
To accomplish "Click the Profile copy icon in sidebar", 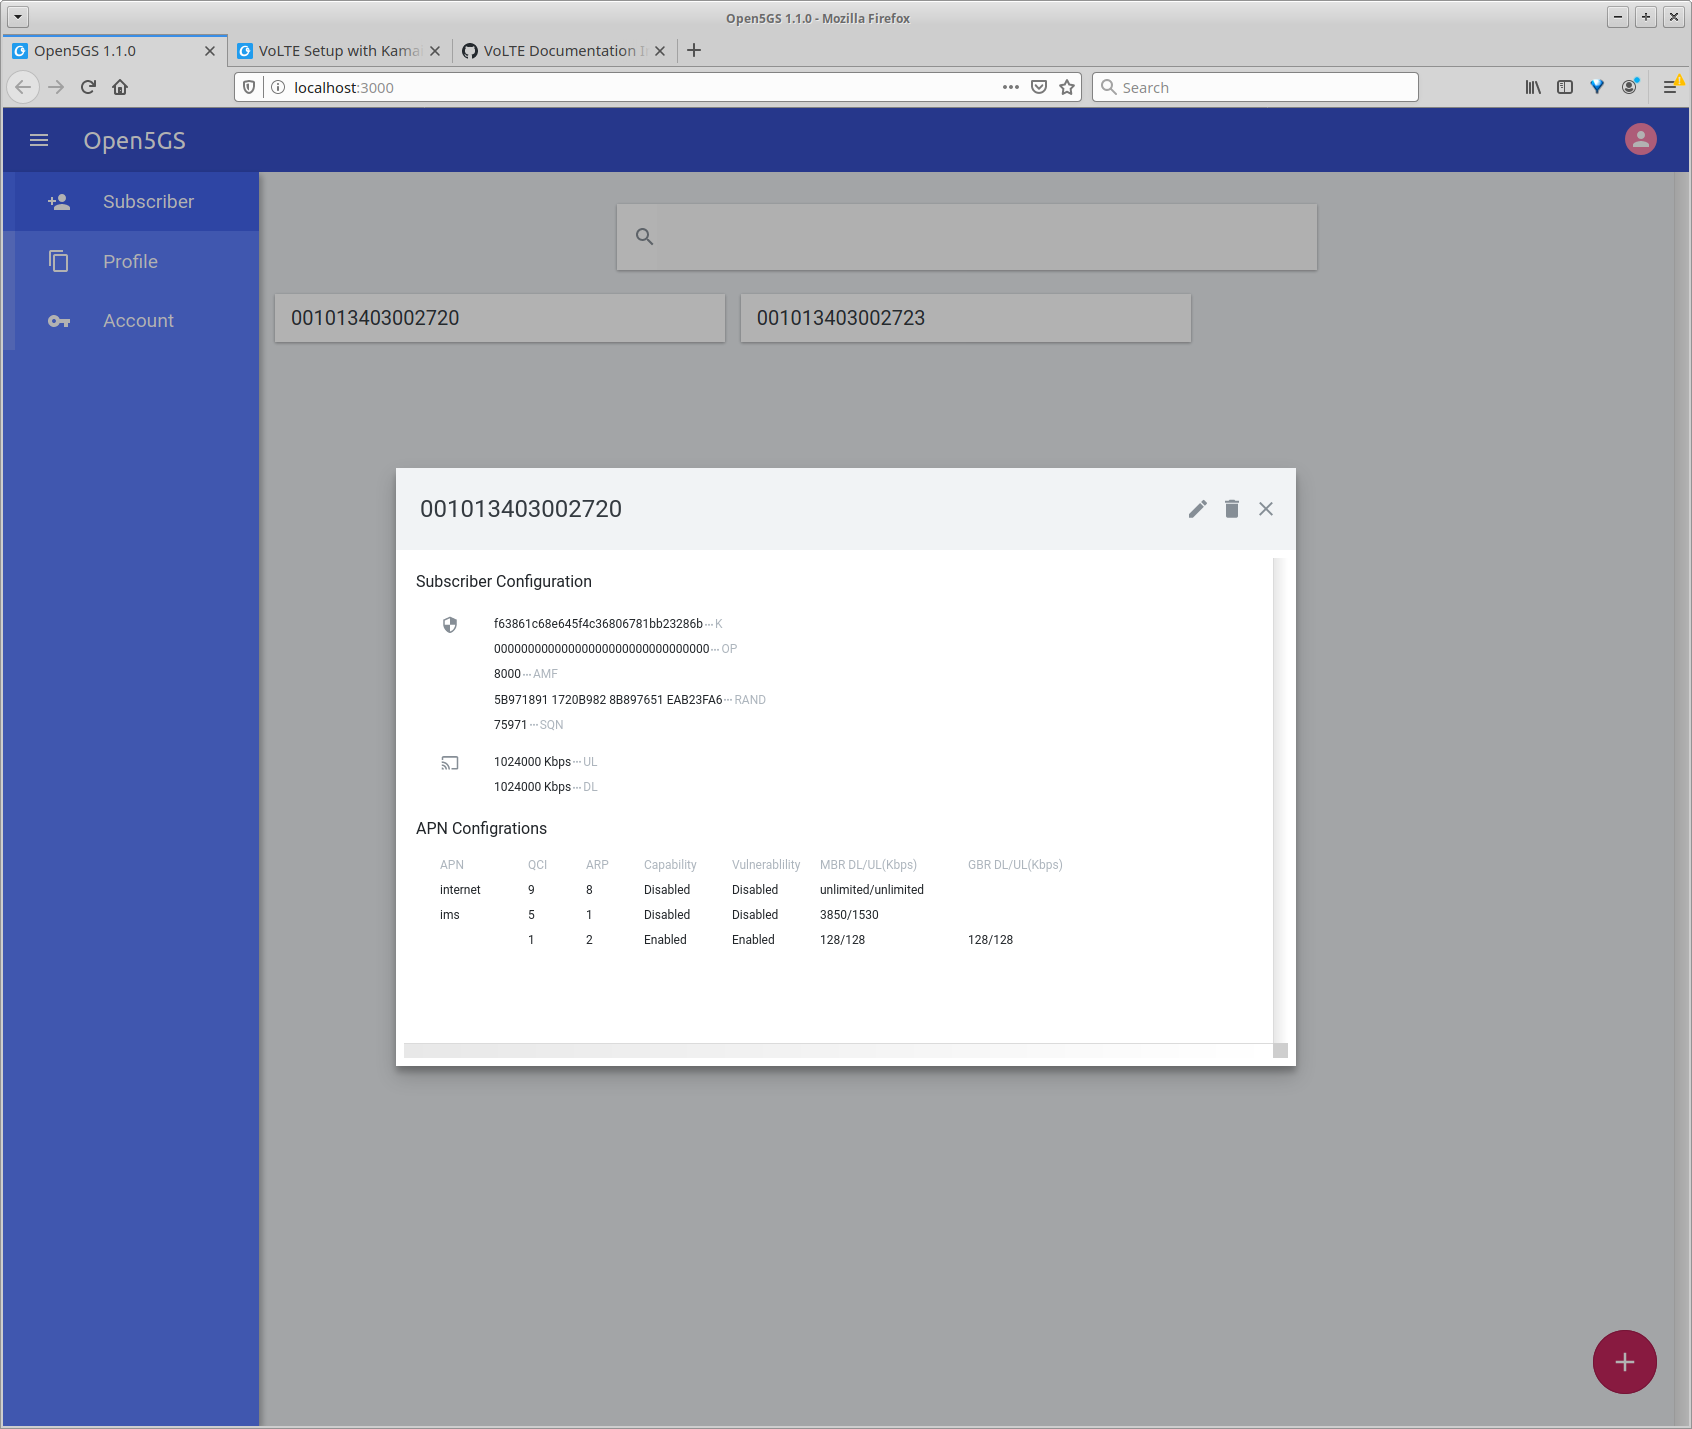I will (x=59, y=261).
